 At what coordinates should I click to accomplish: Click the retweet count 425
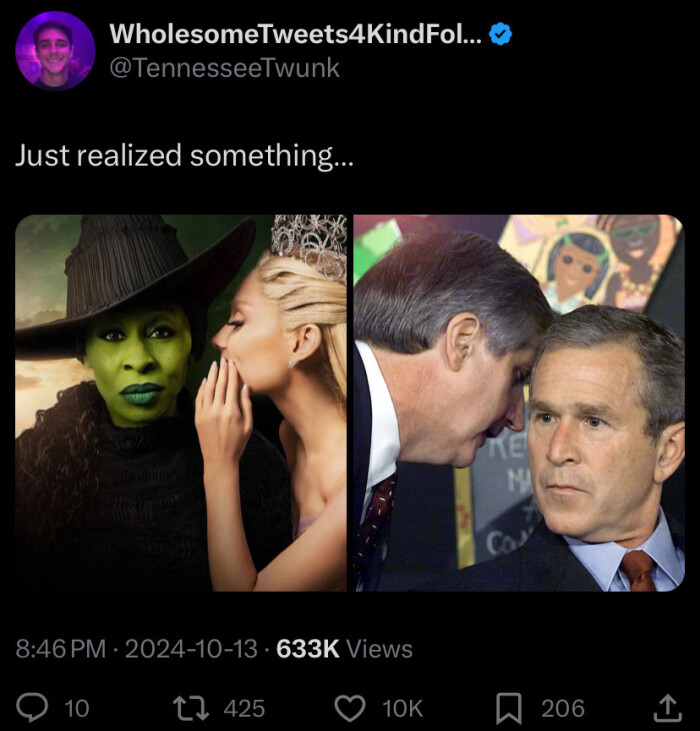pos(244,709)
